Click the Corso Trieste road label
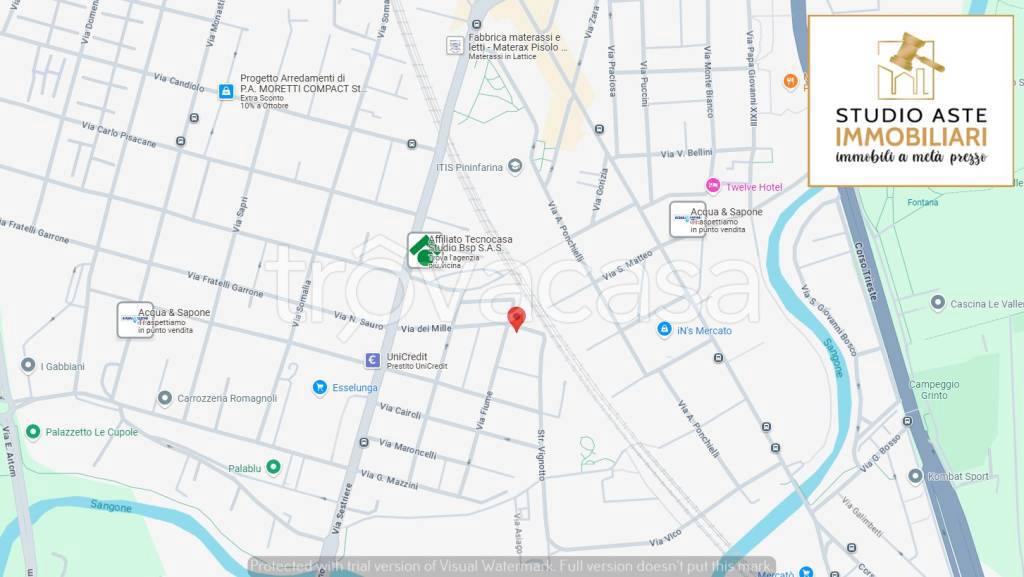The width and height of the screenshot is (1024, 577). coord(866,272)
